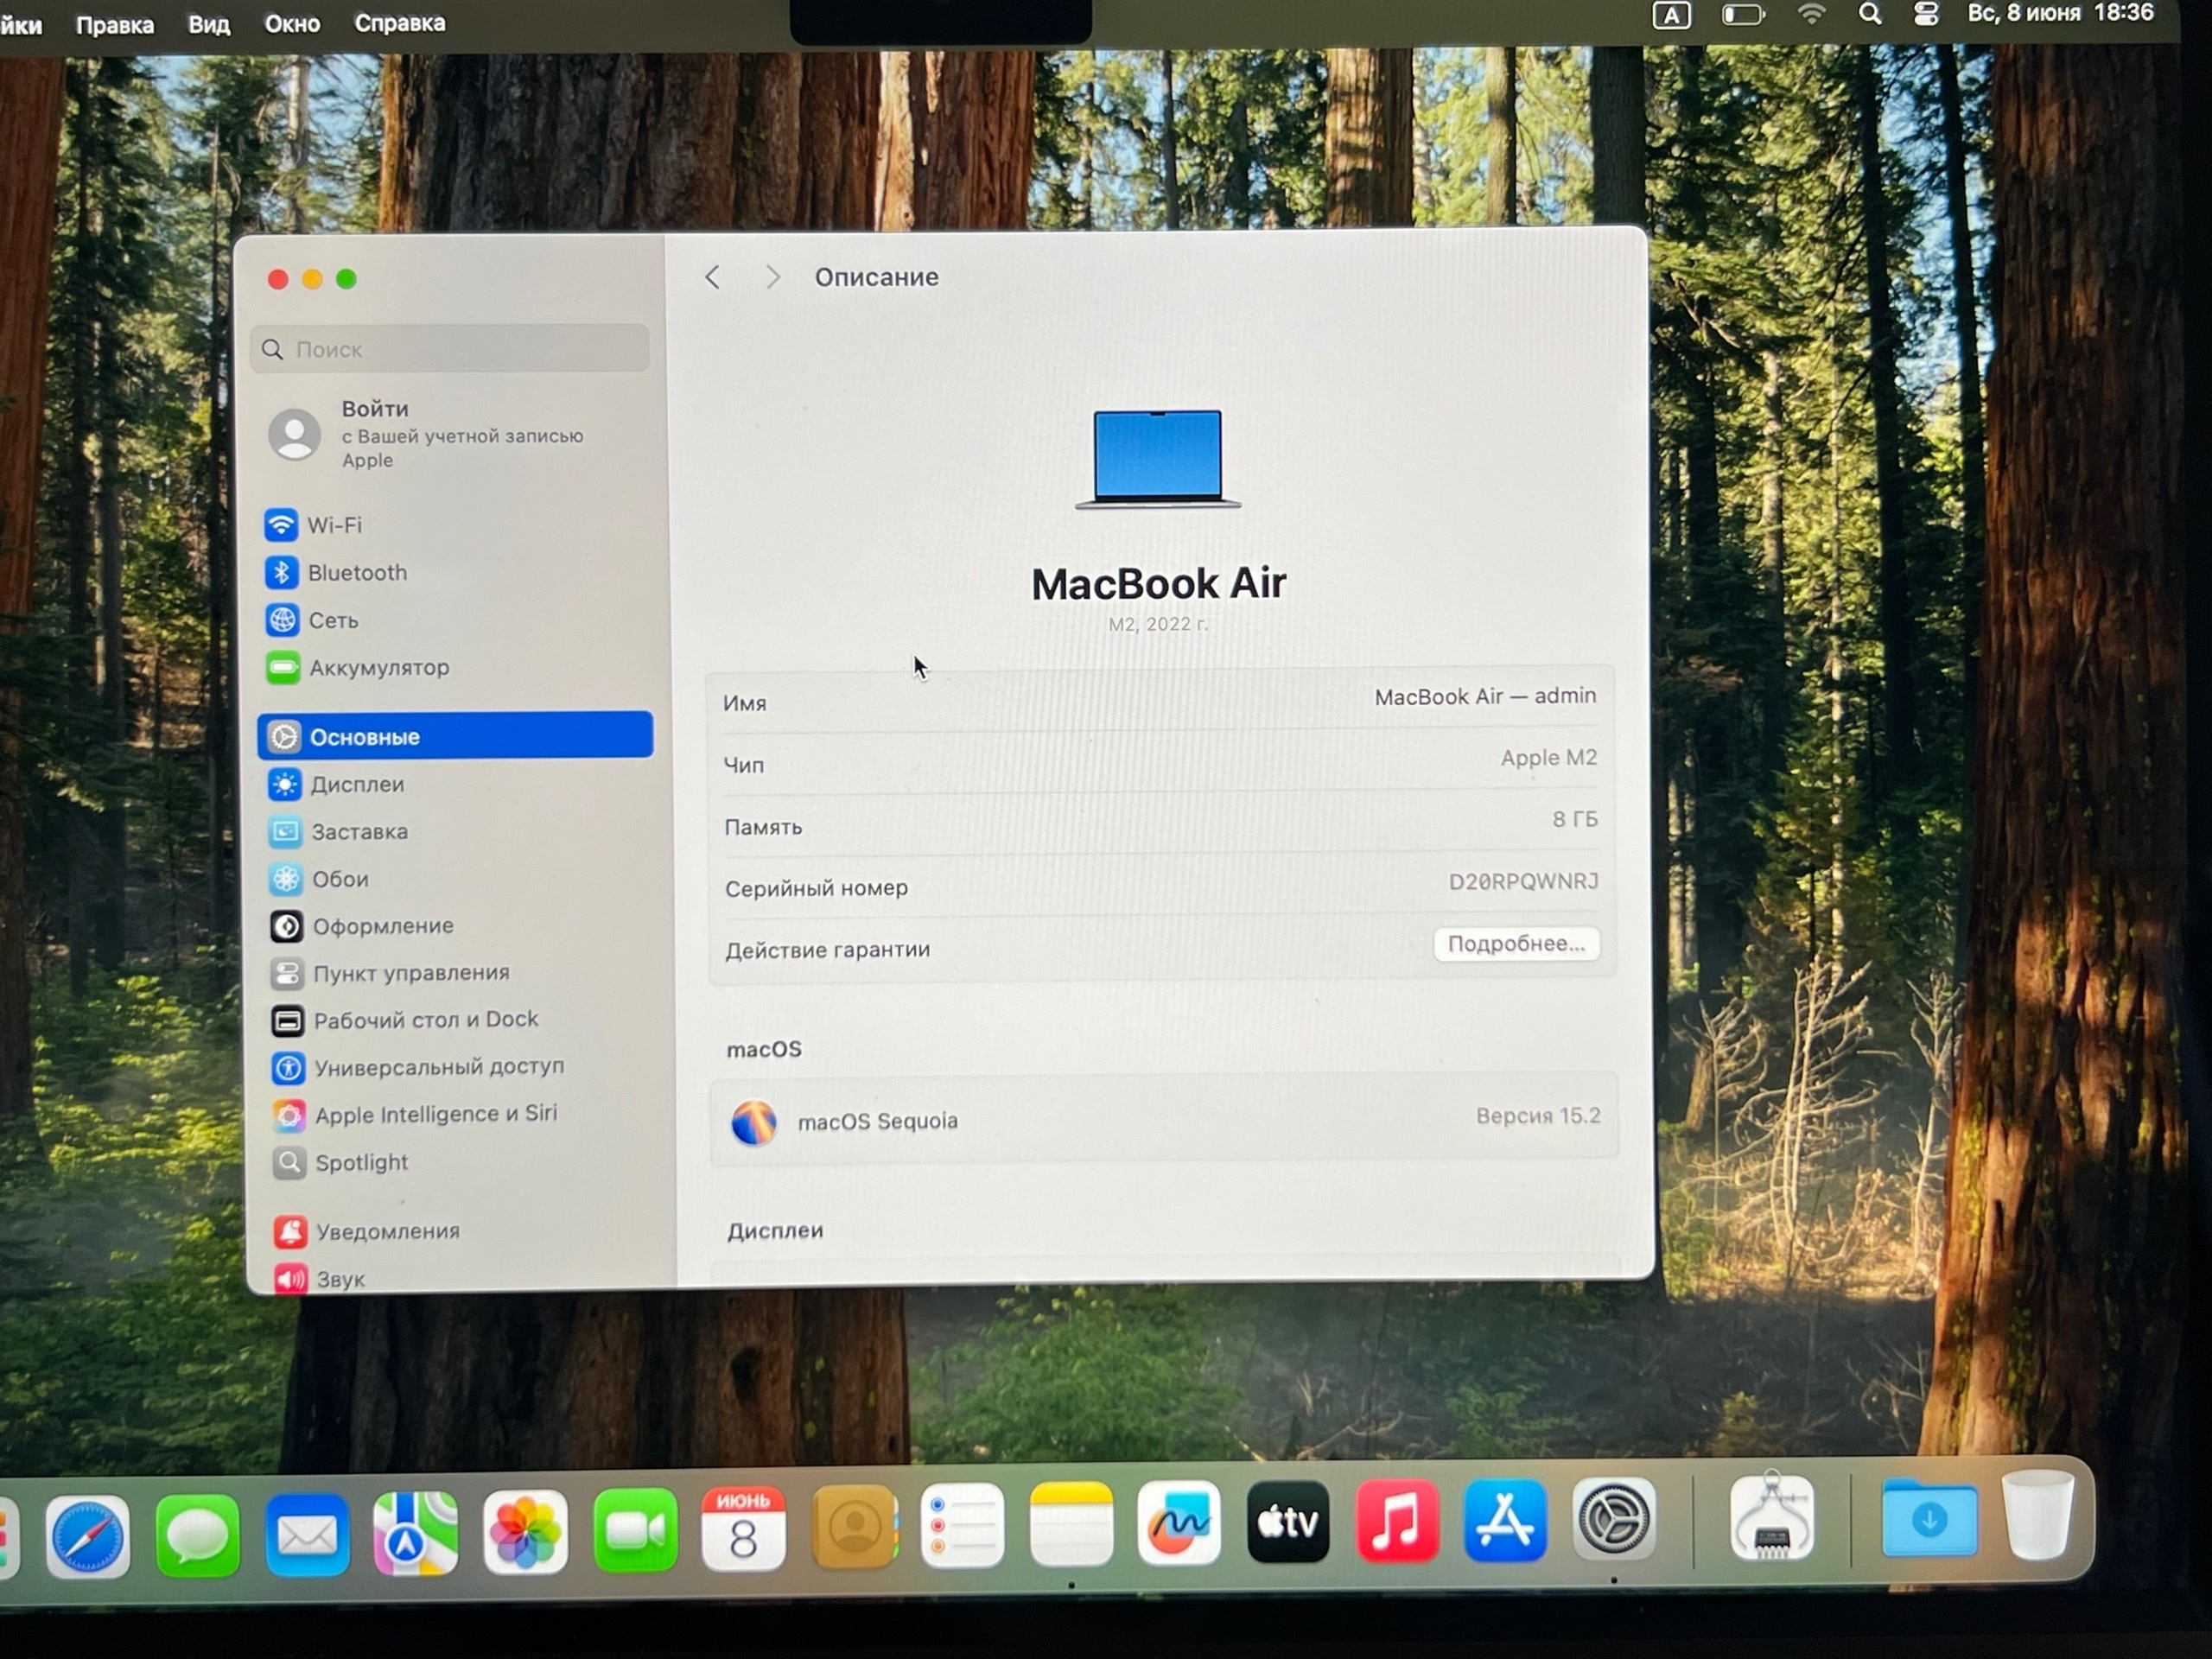
Task: Open Reminders from the Dock
Action: pyautogui.click(x=963, y=1526)
